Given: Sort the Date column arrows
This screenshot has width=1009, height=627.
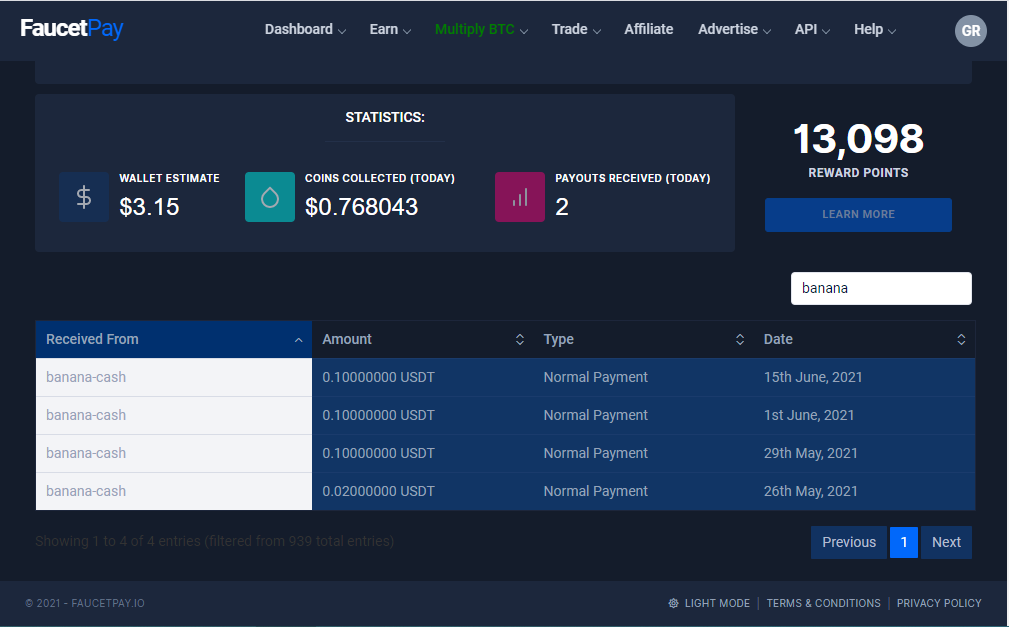Looking at the screenshot, I should click(x=961, y=339).
